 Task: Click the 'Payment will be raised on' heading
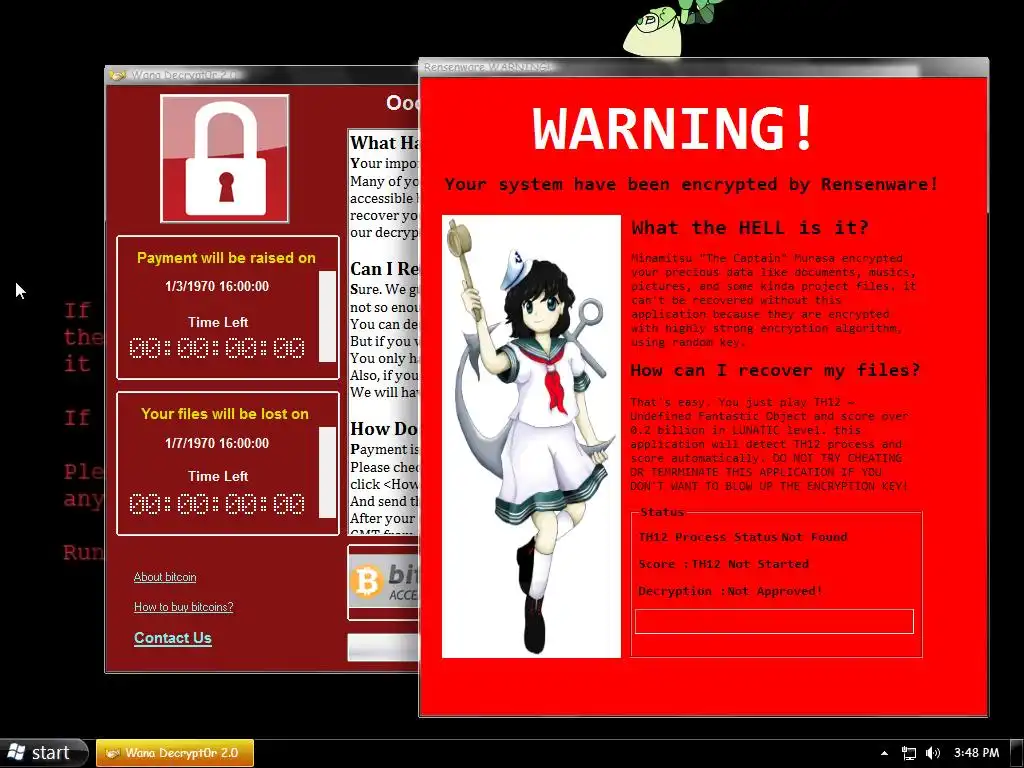pyautogui.click(x=226, y=258)
